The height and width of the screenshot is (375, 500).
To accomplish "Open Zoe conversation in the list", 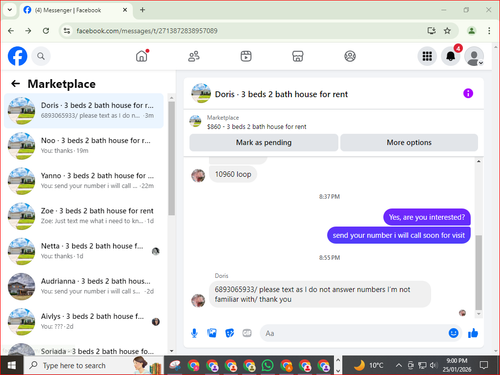I will point(84,216).
